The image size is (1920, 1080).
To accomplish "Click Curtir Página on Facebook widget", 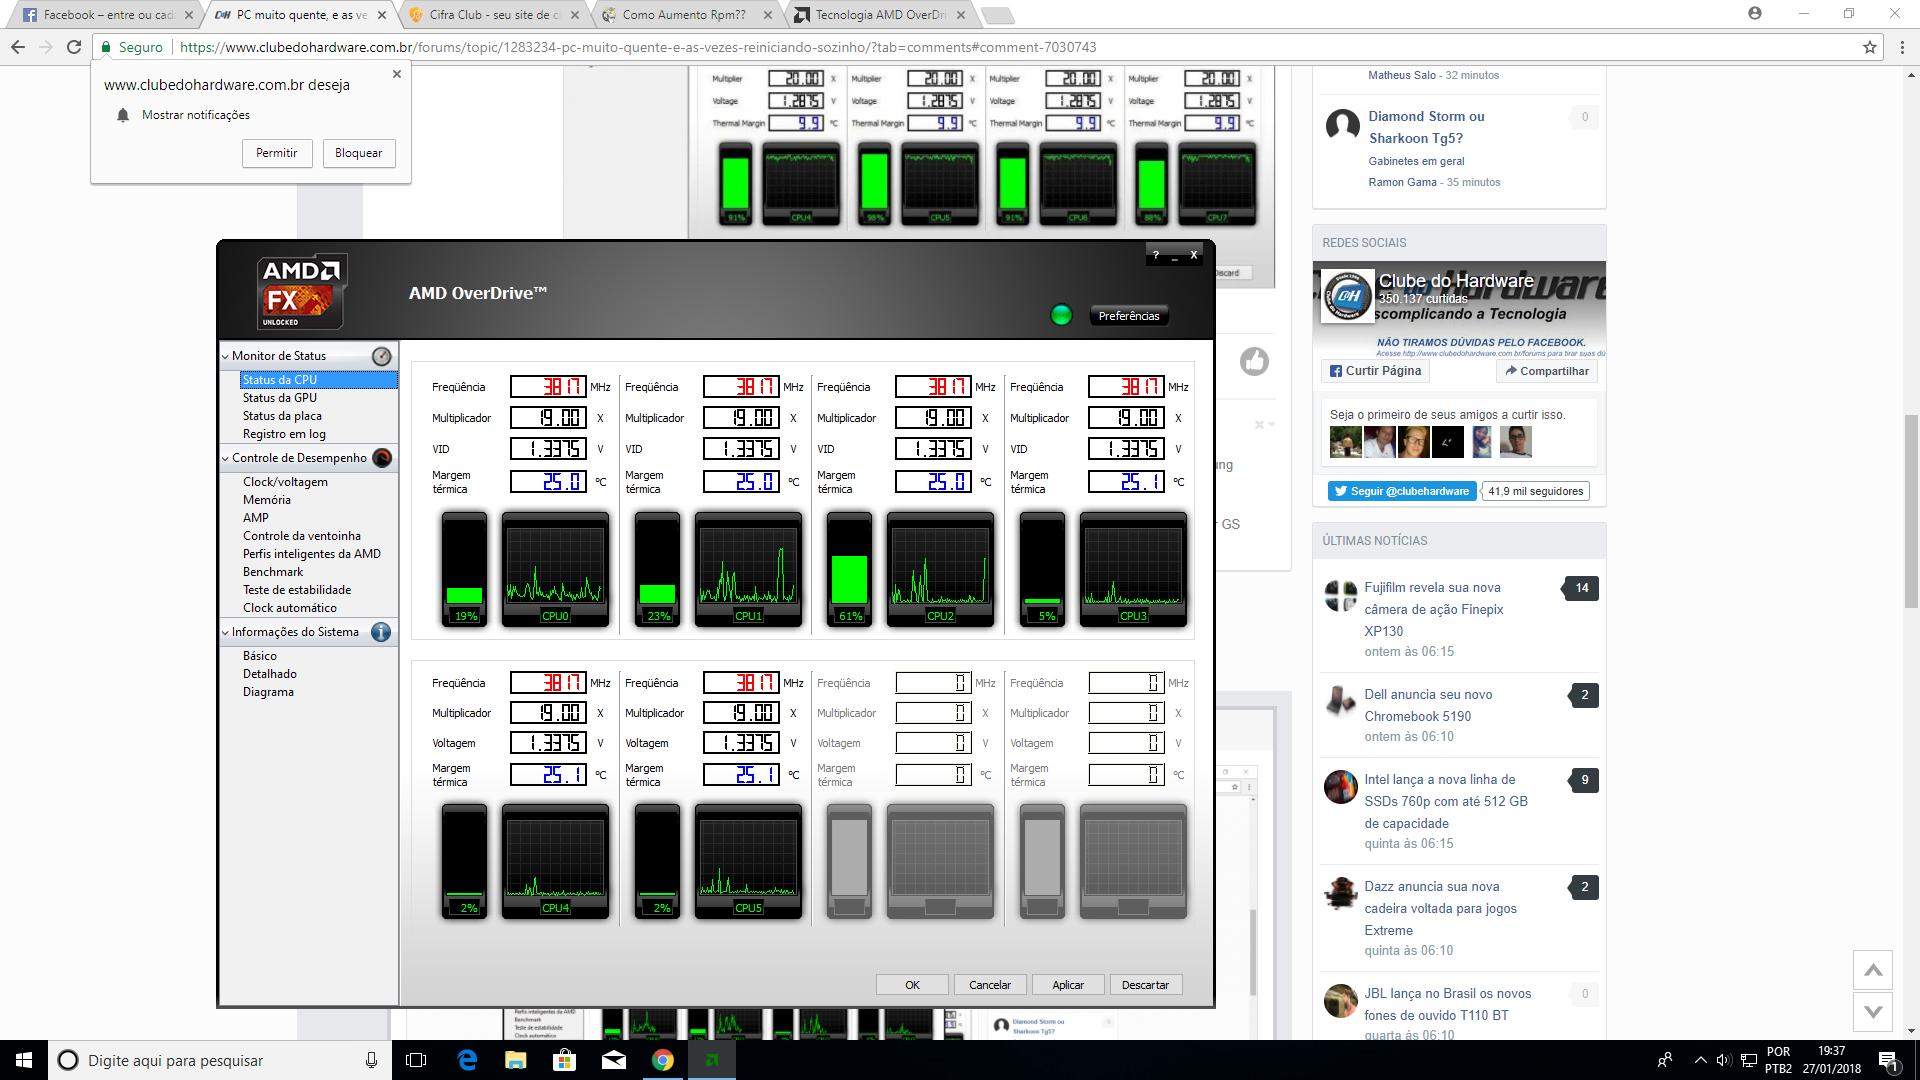I will click(x=1375, y=371).
